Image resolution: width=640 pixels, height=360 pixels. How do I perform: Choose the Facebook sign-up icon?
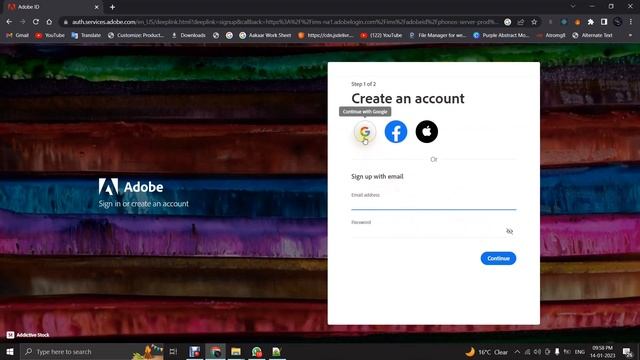tap(396, 131)
